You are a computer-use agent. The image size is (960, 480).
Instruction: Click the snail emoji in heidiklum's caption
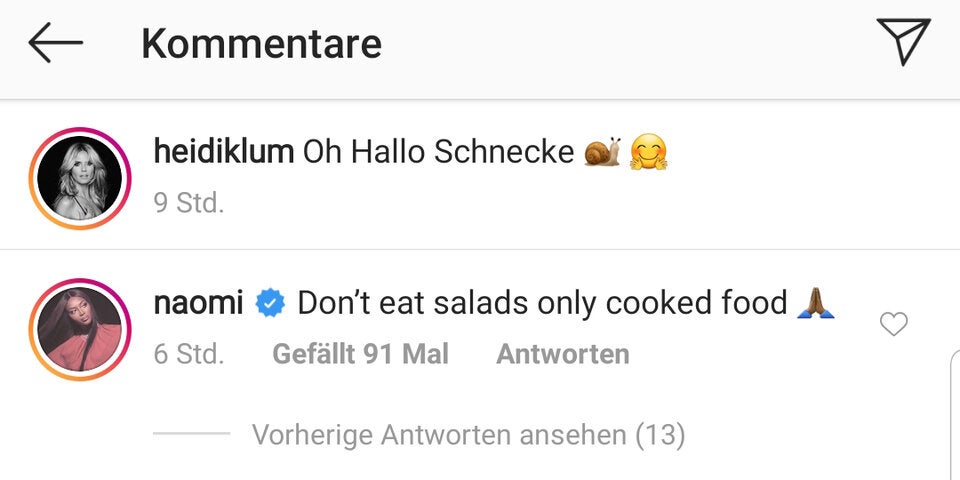click(x=602, y=152)
